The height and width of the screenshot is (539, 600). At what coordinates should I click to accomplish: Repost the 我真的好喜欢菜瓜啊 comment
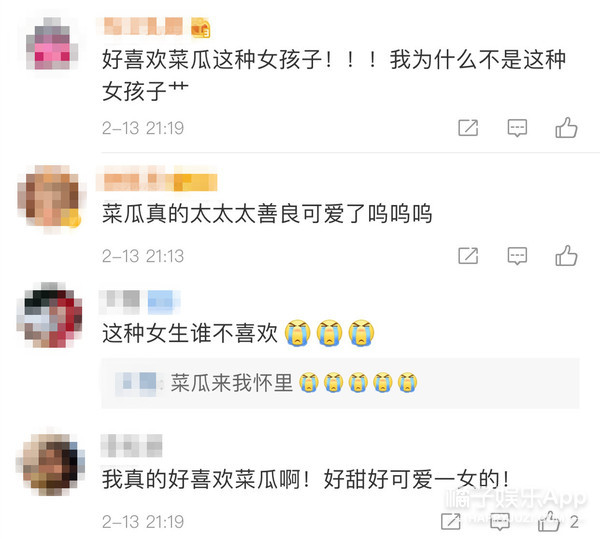point(451,521)
